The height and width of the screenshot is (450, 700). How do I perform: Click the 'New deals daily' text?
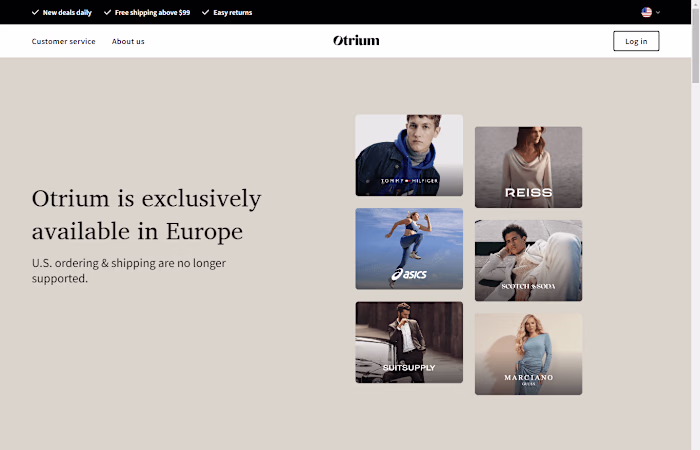[67, 12]
